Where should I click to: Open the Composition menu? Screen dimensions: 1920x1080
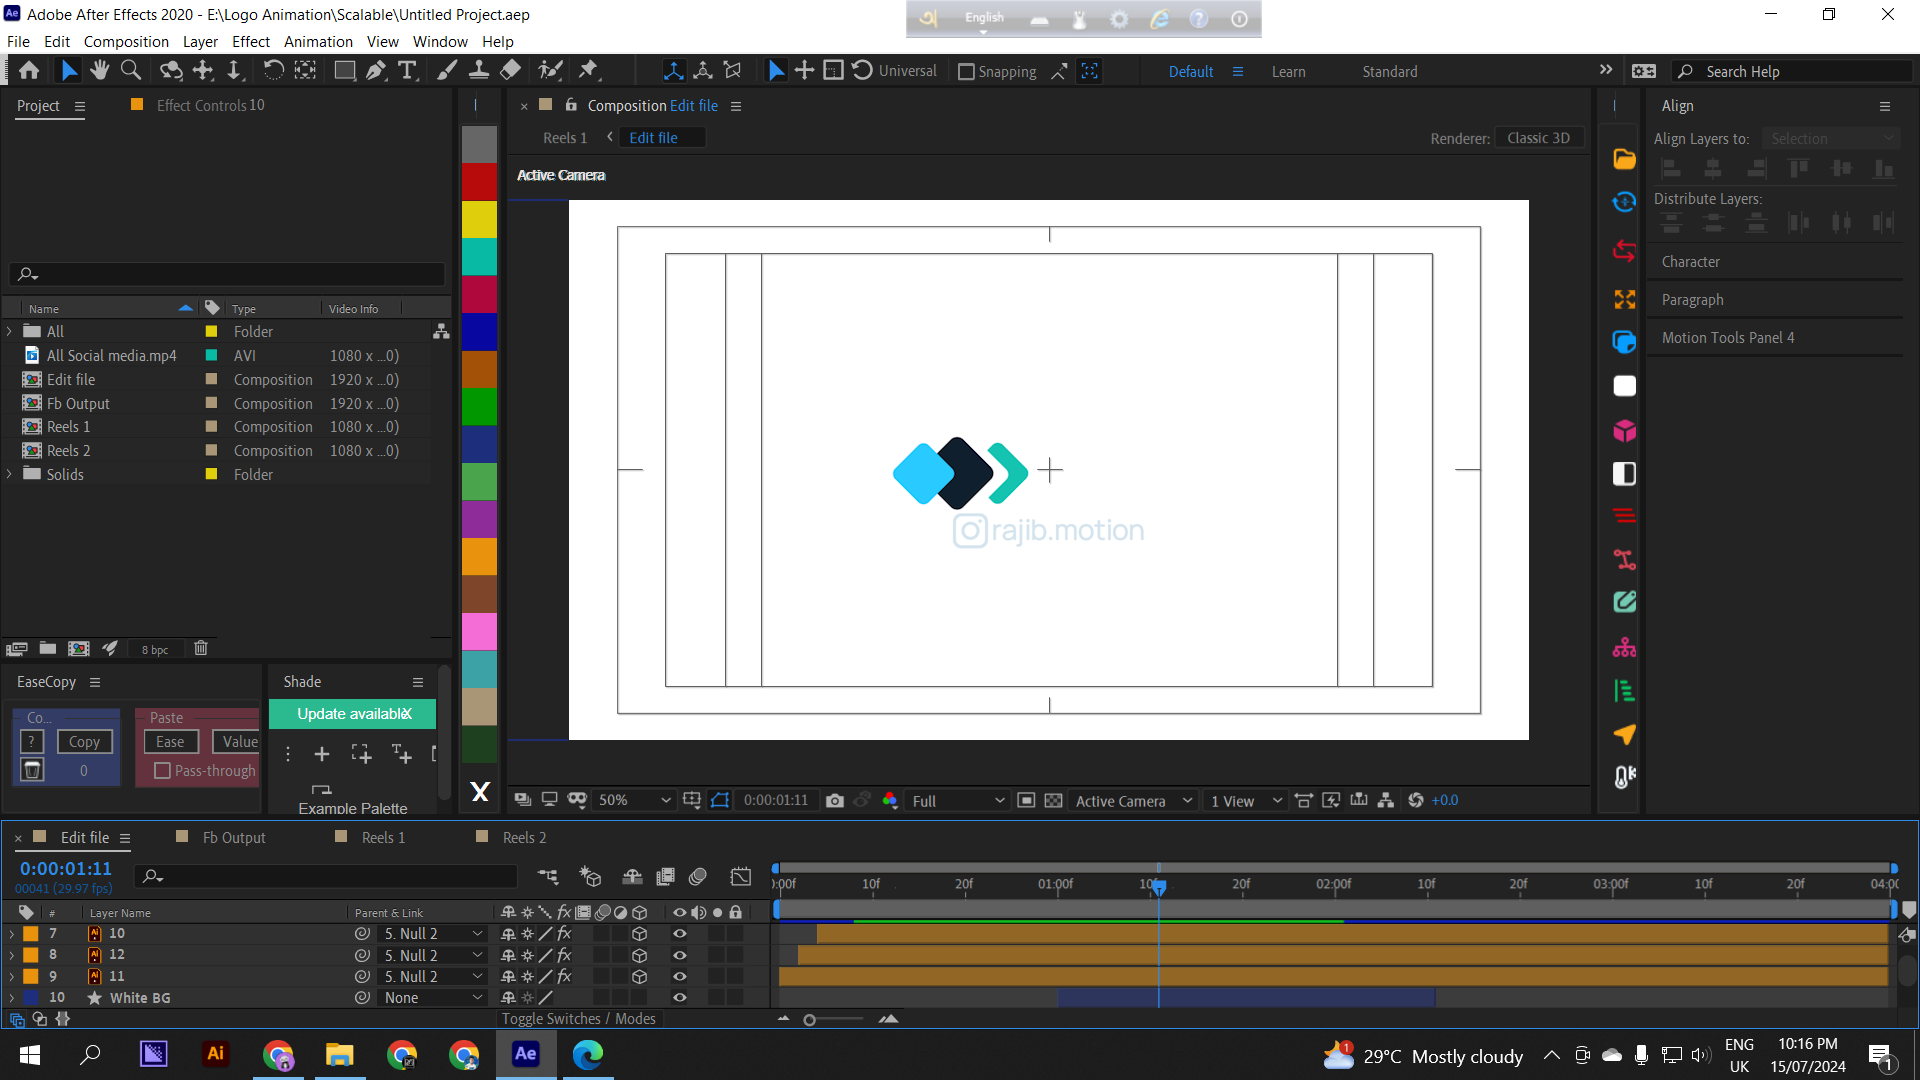click(x=126, y=41)
